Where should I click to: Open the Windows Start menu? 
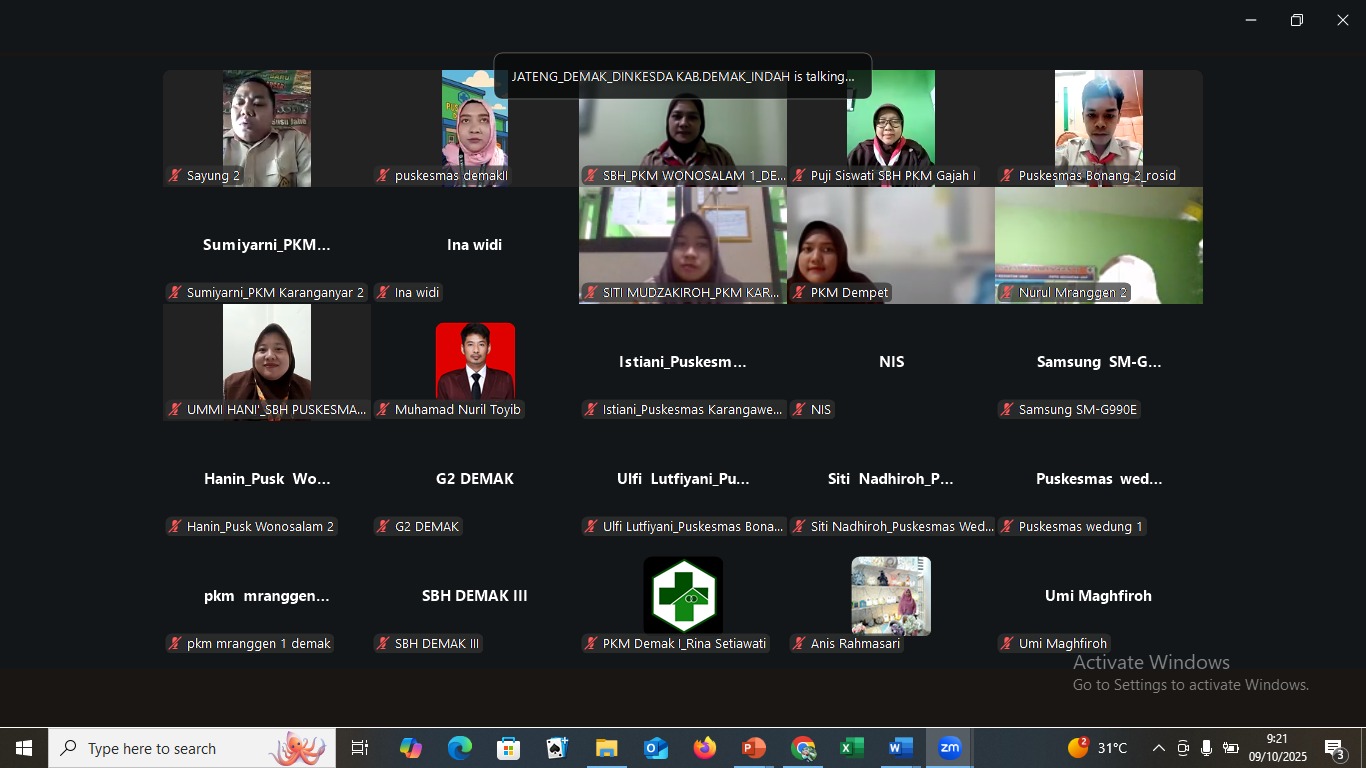pyautogui.click(x=24, y=748)
